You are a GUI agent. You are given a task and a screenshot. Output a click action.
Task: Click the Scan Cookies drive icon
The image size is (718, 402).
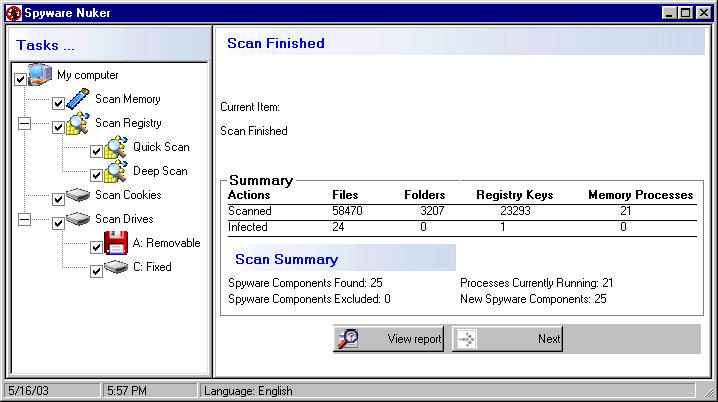(78, 195)
